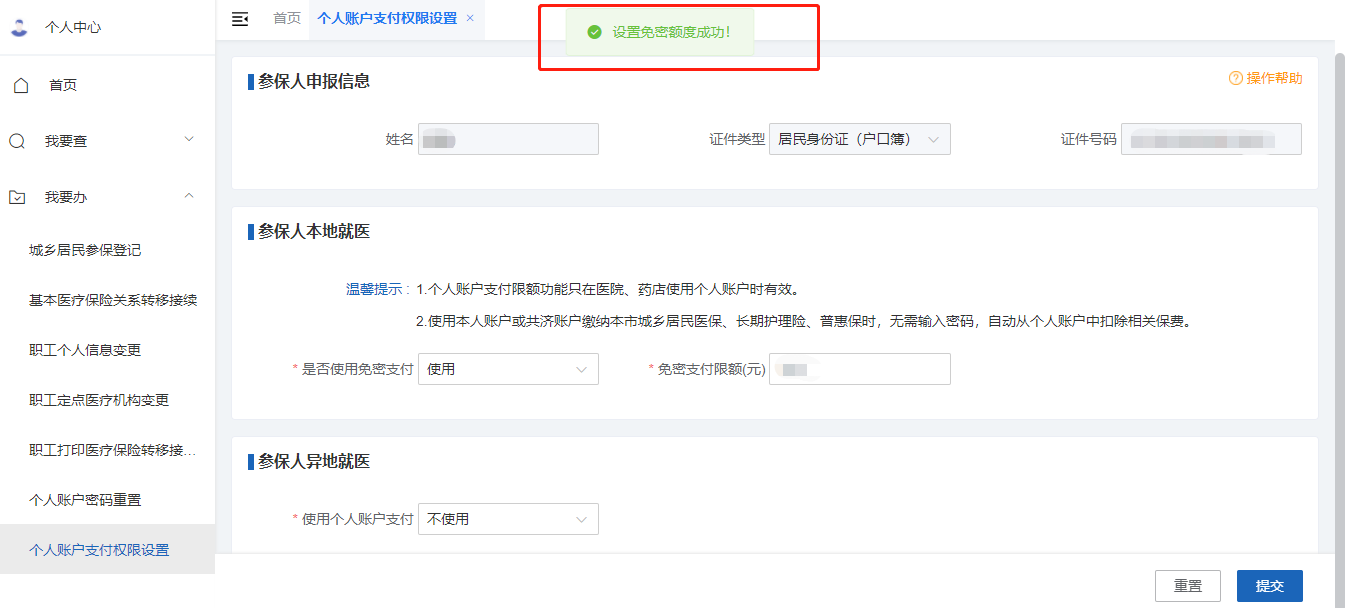Click the 提交 submit button

pyautogui.click(x=1269, y=585)
